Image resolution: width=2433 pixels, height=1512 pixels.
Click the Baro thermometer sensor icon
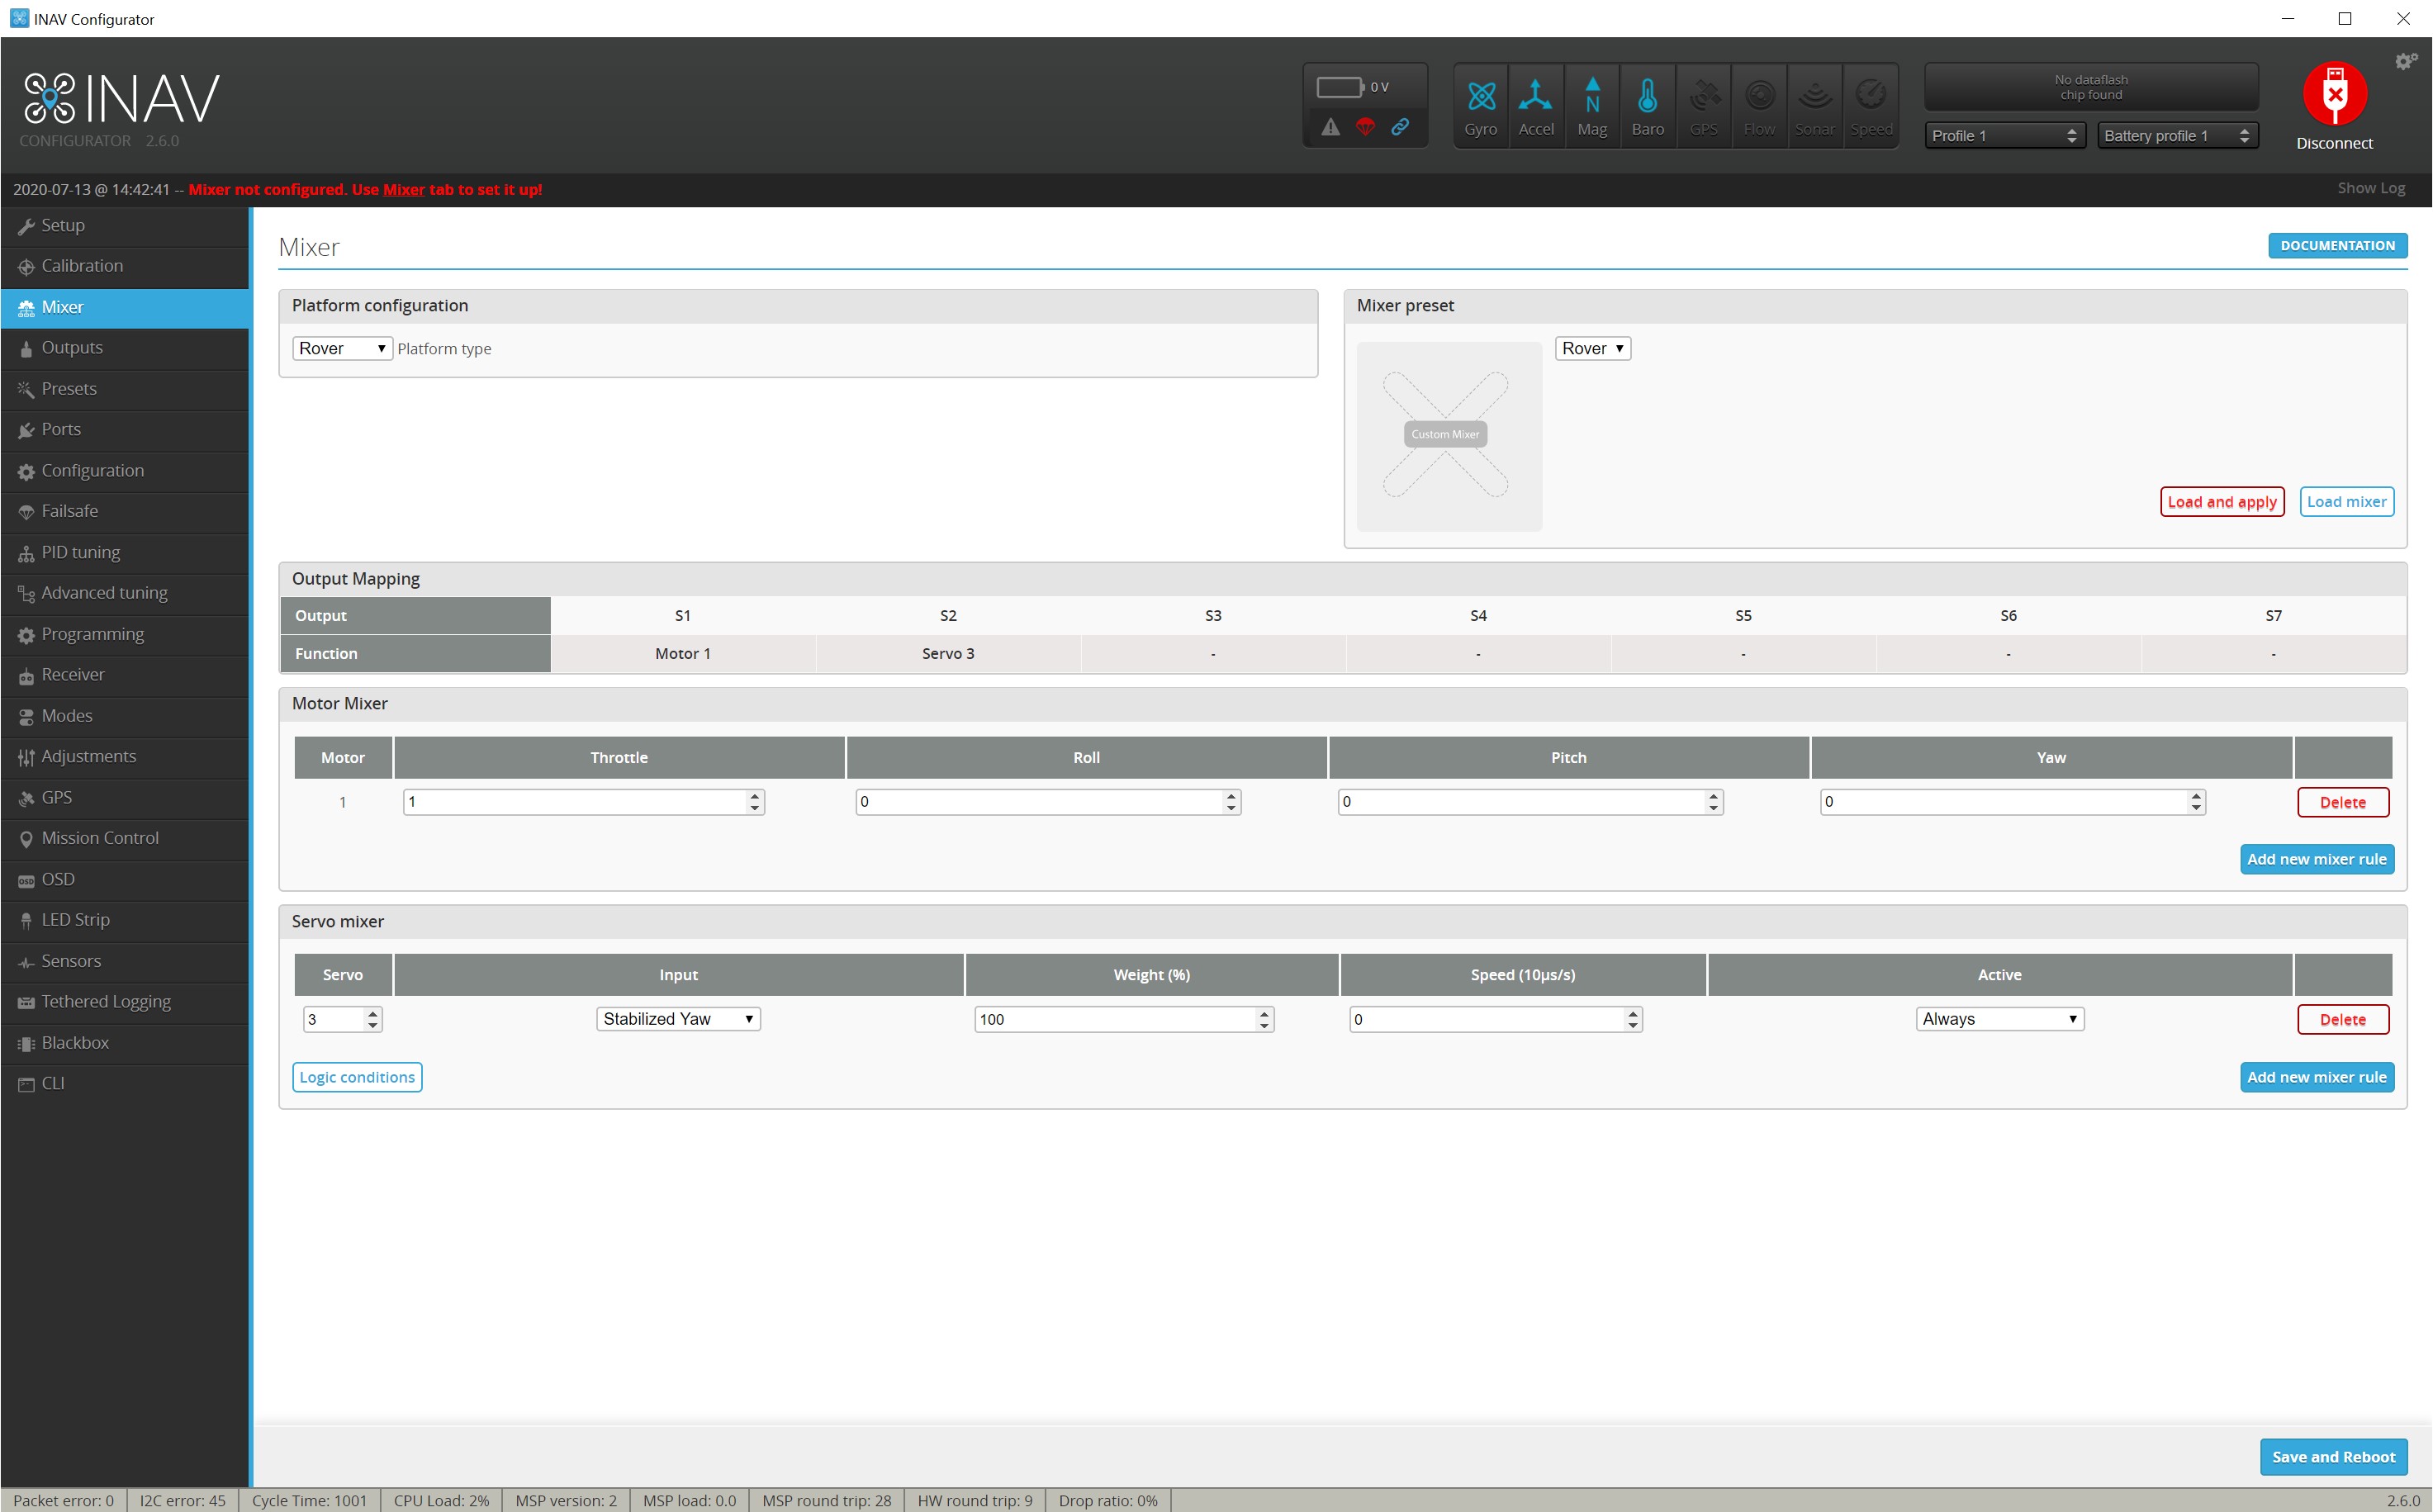tap(1647, 97)
